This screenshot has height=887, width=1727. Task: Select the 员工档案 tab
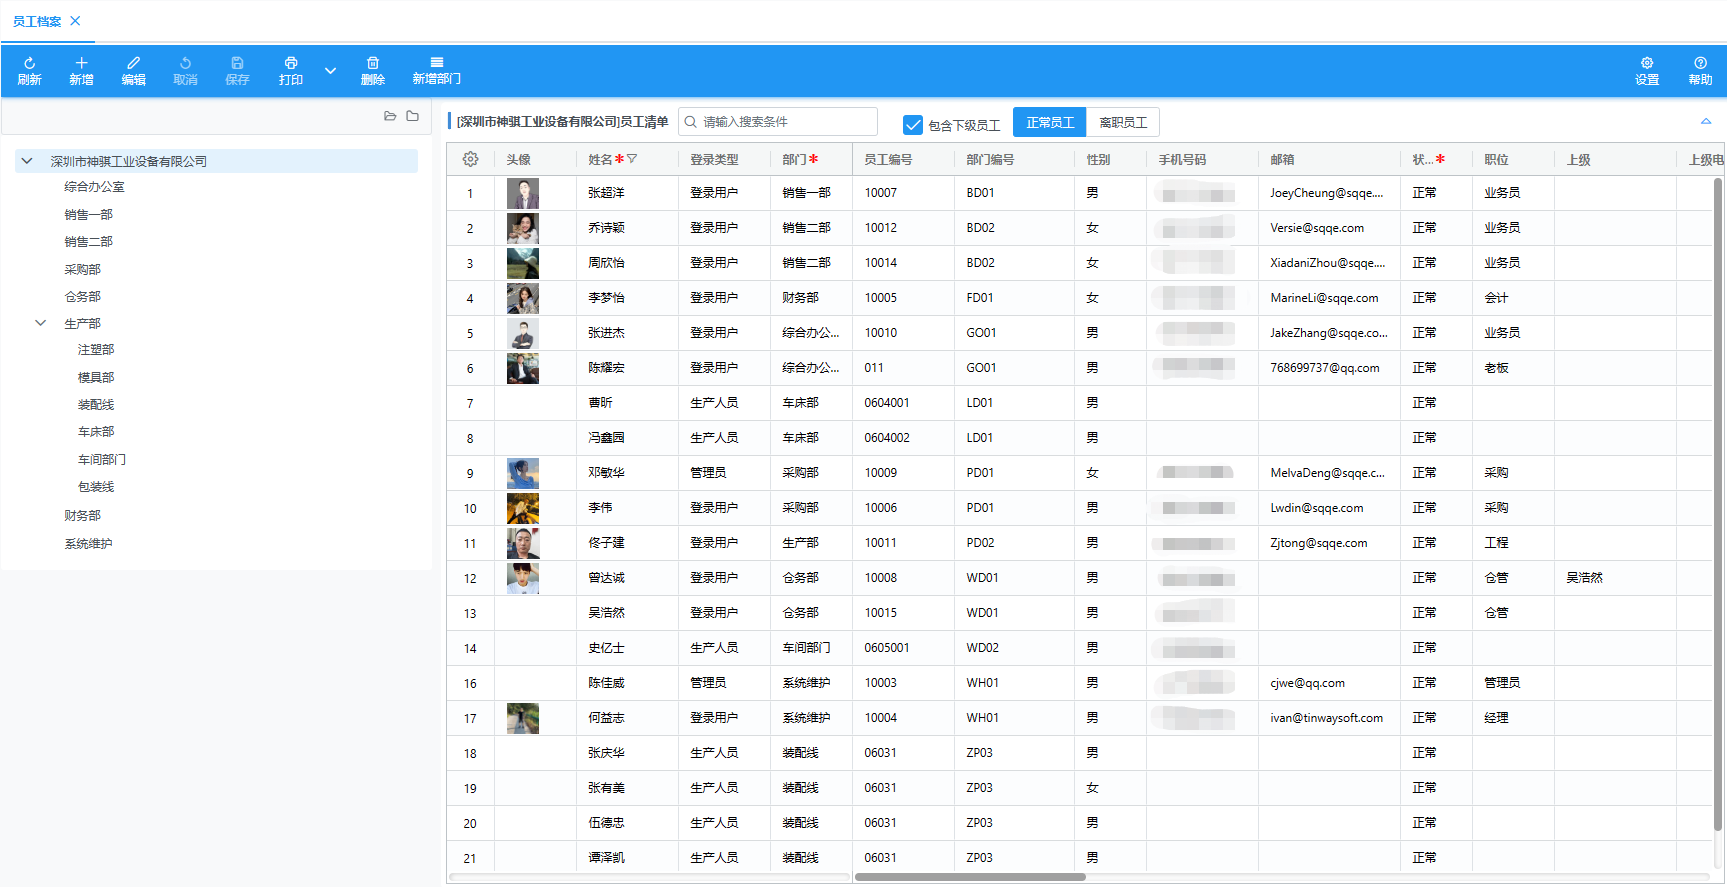point(37,21)
